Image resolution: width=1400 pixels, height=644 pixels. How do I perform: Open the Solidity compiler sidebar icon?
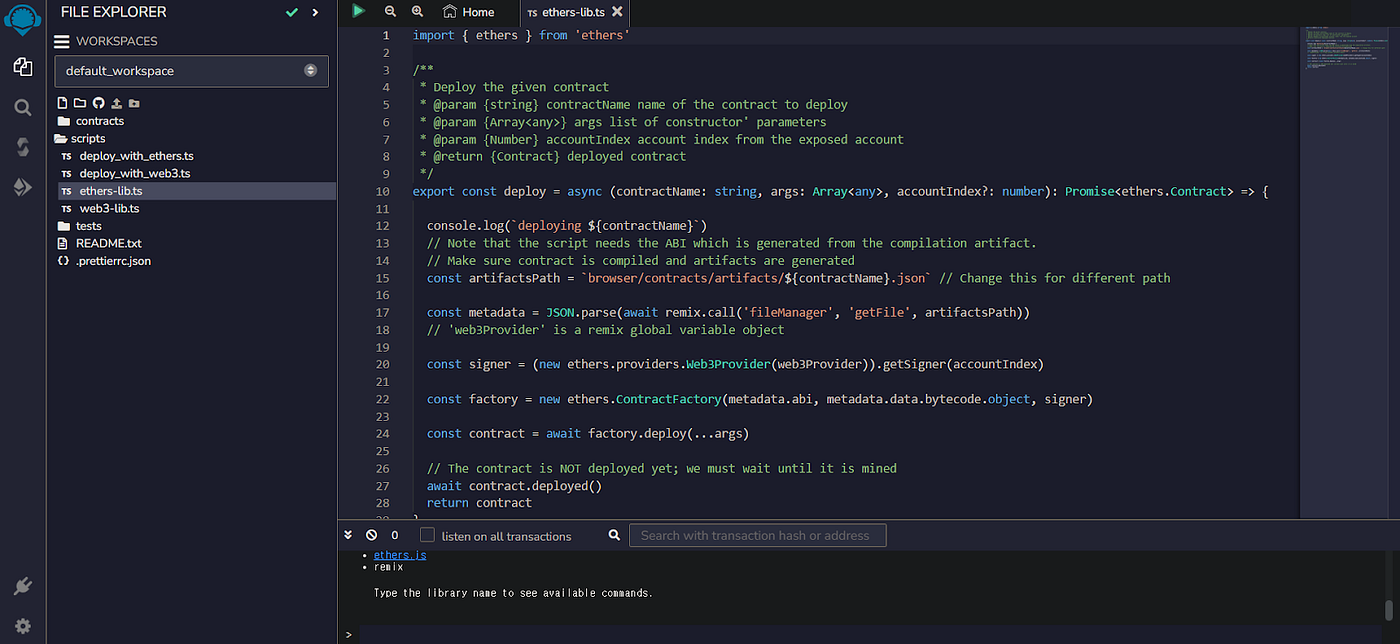pyautogui.click(x=22, y=147)
